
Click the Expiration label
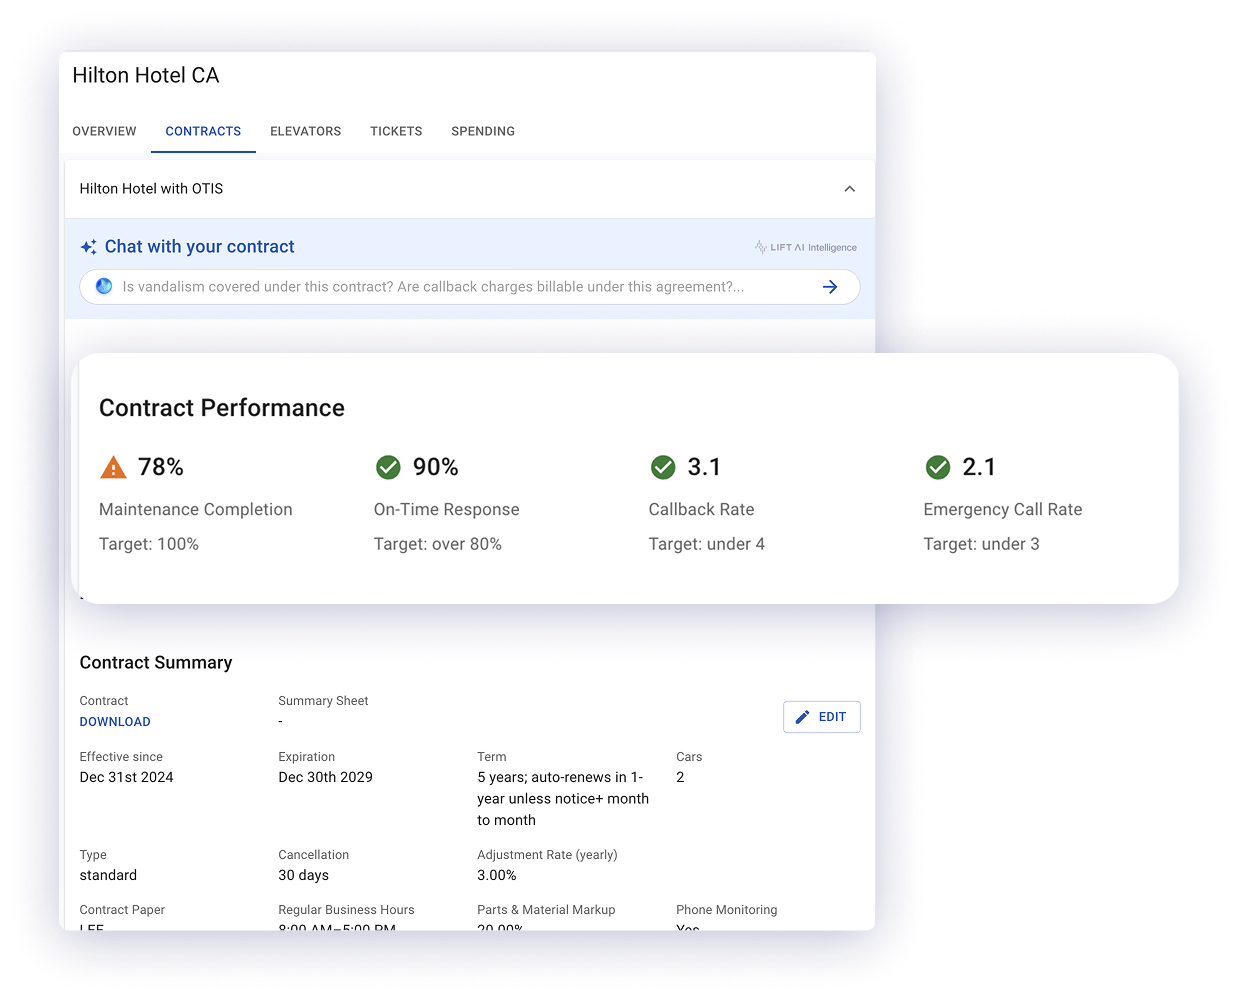point(307,757)
